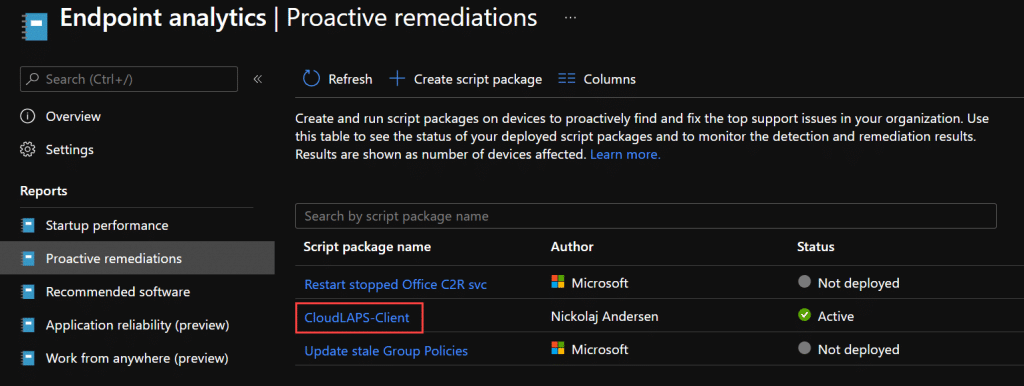Click the Startup performance notebook icon
Viewport: 1024px width, 386px height.
coord(27,225)
